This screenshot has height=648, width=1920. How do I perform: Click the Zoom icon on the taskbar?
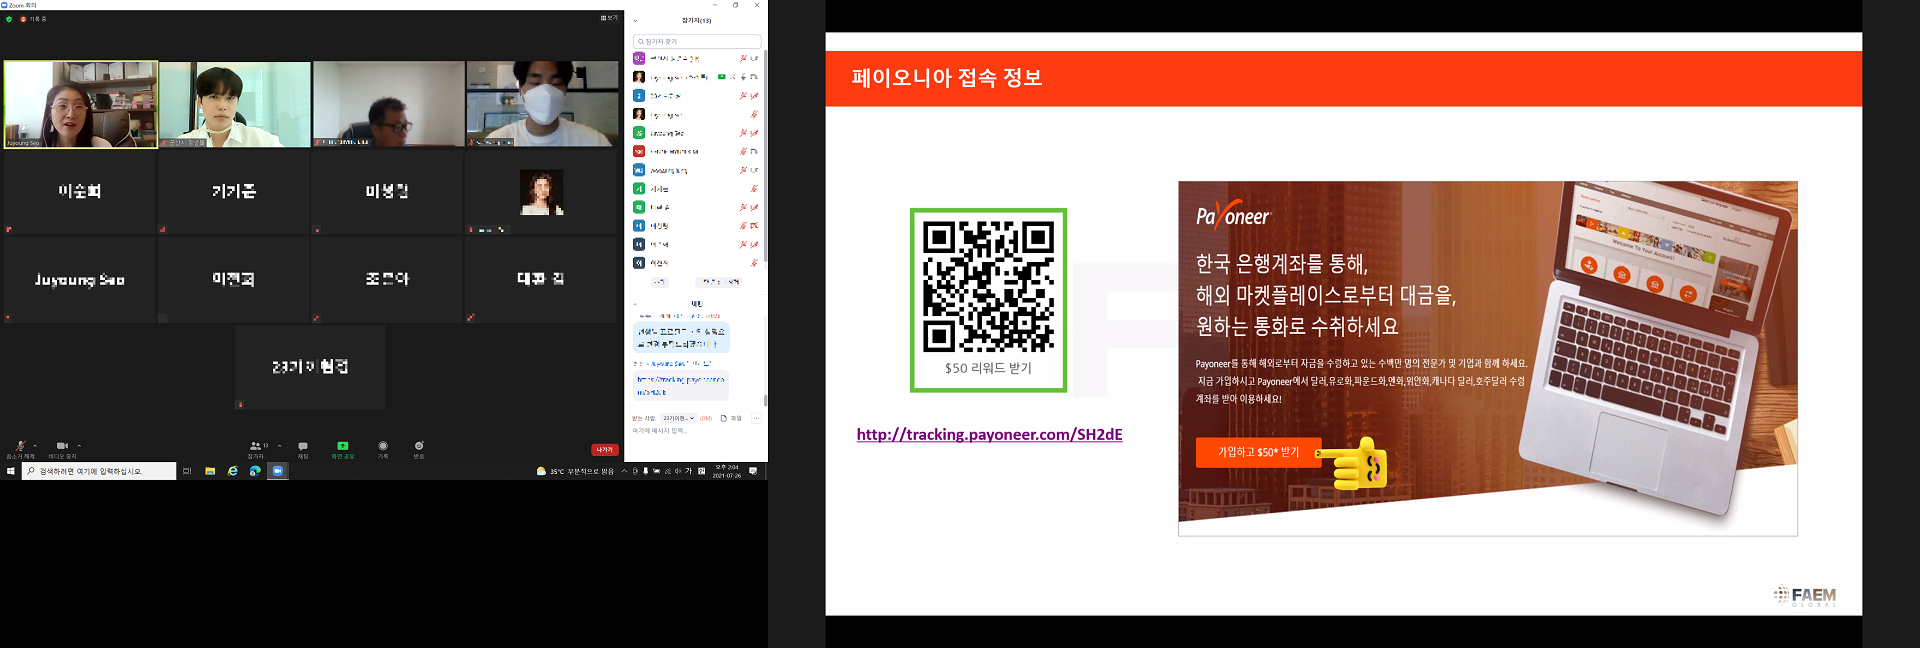pos(278,471)
